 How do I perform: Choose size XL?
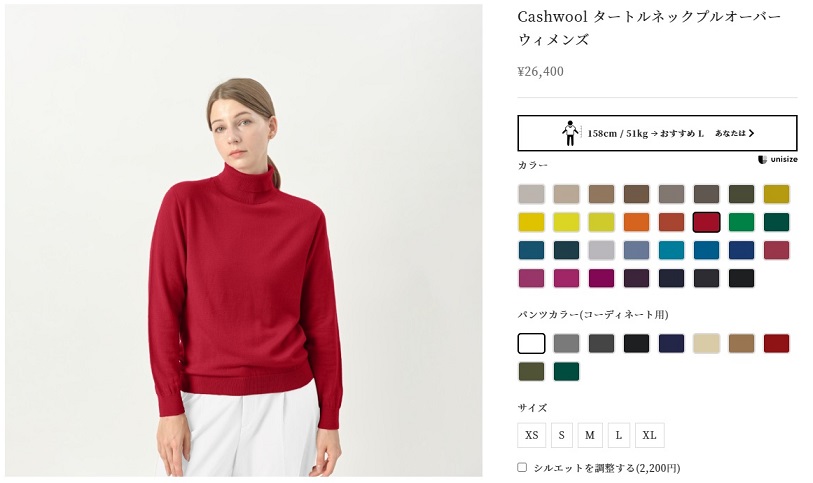[x=650, y=435]
